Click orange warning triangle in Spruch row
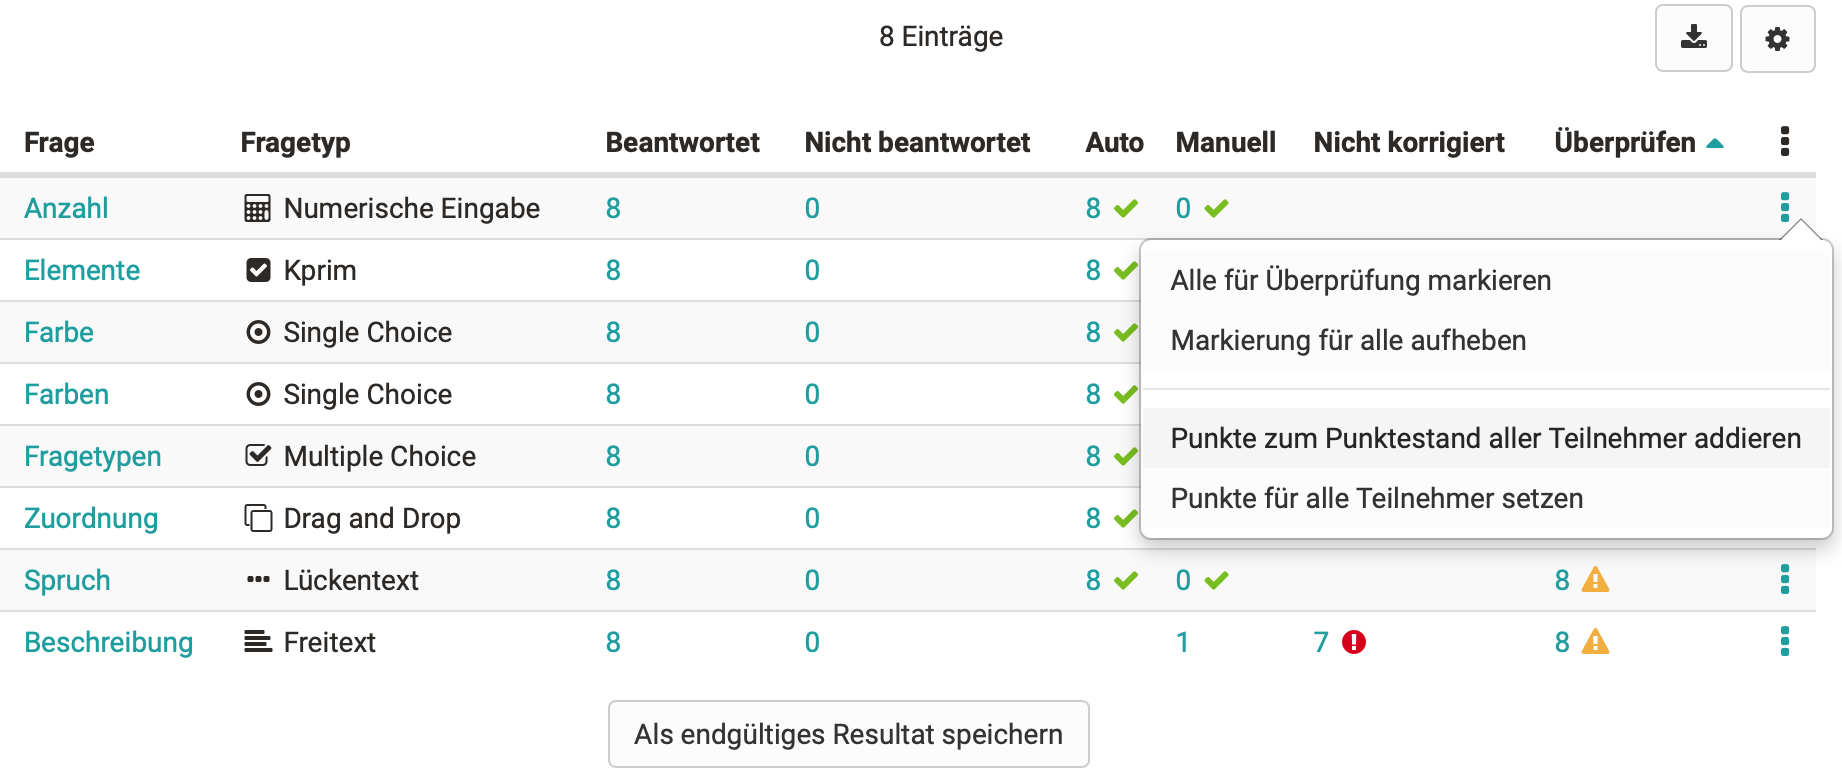Image resolution: width=1842 pixels, height=782 pixels. click(x=1595, y=580)
